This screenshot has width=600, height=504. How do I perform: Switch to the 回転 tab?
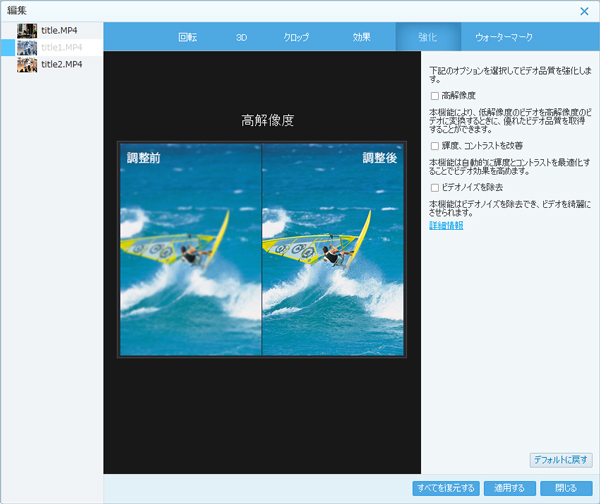coord(188,37)
